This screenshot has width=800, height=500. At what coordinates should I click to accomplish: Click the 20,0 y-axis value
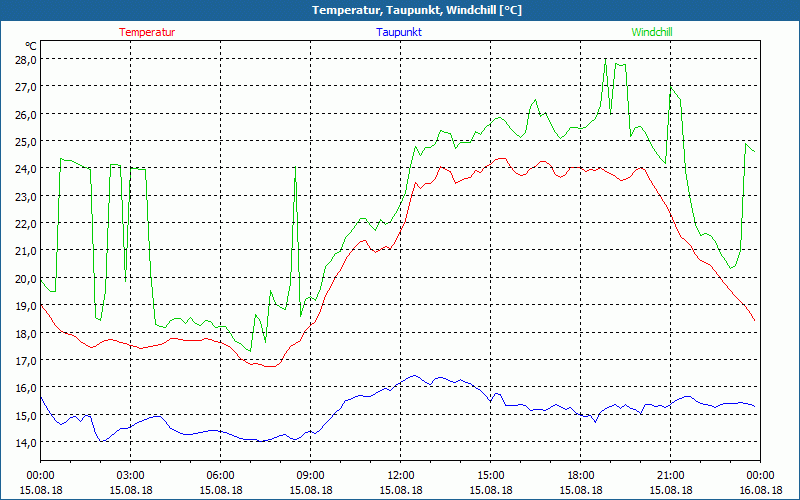tap(26, 279)
